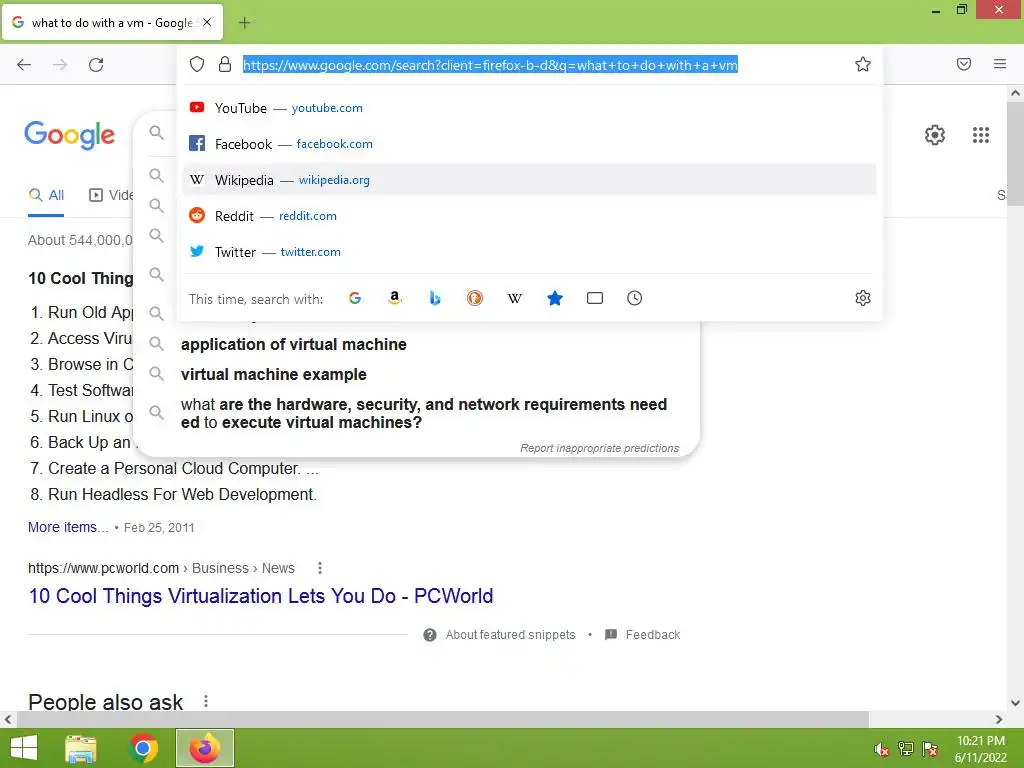Click Report inappropriate predictions link
This screenshot has height=768, width=1024.
(600, 448)
